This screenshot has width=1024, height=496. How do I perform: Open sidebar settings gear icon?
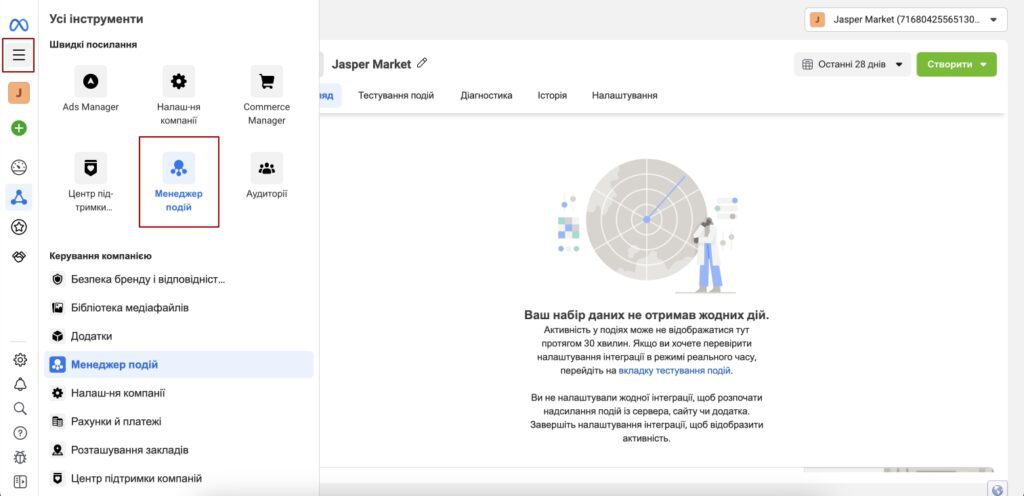coord(20,360)
